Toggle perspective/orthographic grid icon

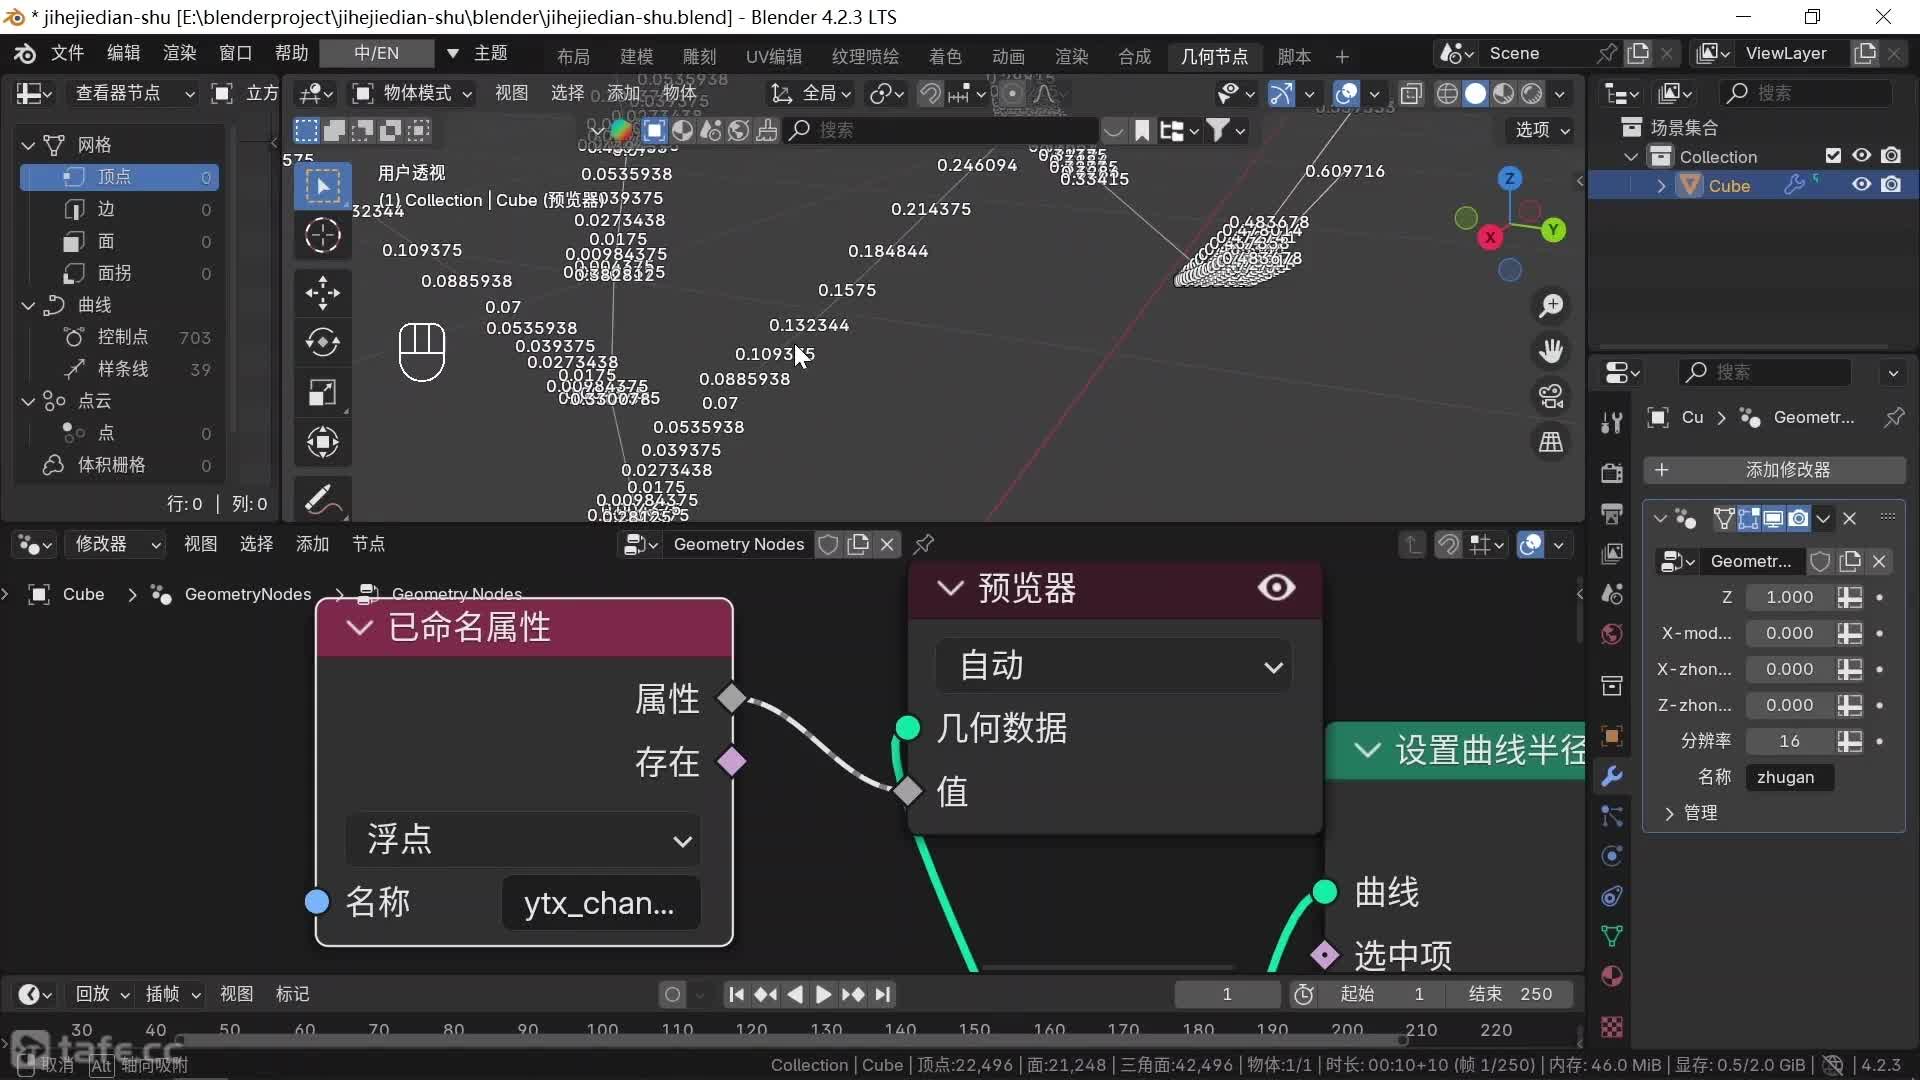[x=1551, y=442]
